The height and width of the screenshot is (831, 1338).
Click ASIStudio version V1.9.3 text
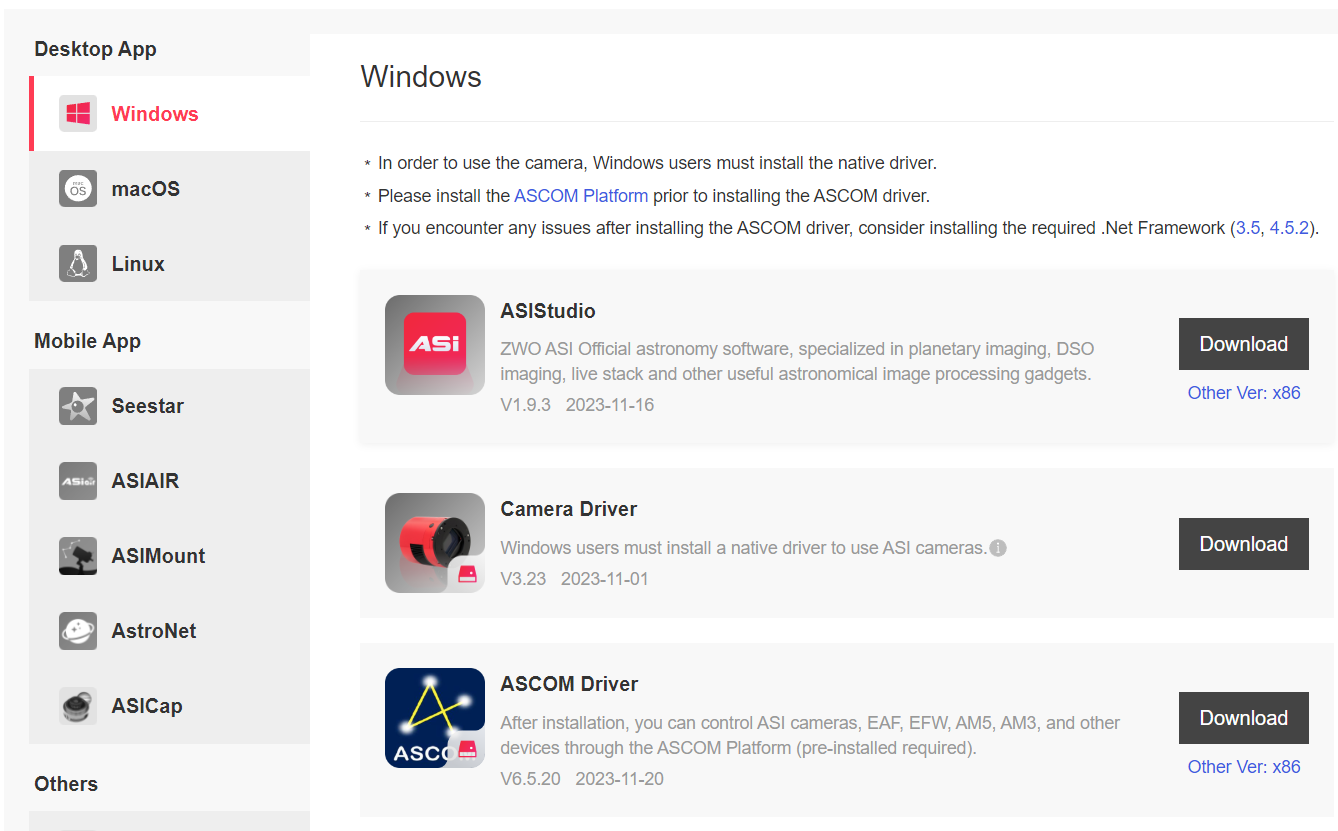point(526,405)
